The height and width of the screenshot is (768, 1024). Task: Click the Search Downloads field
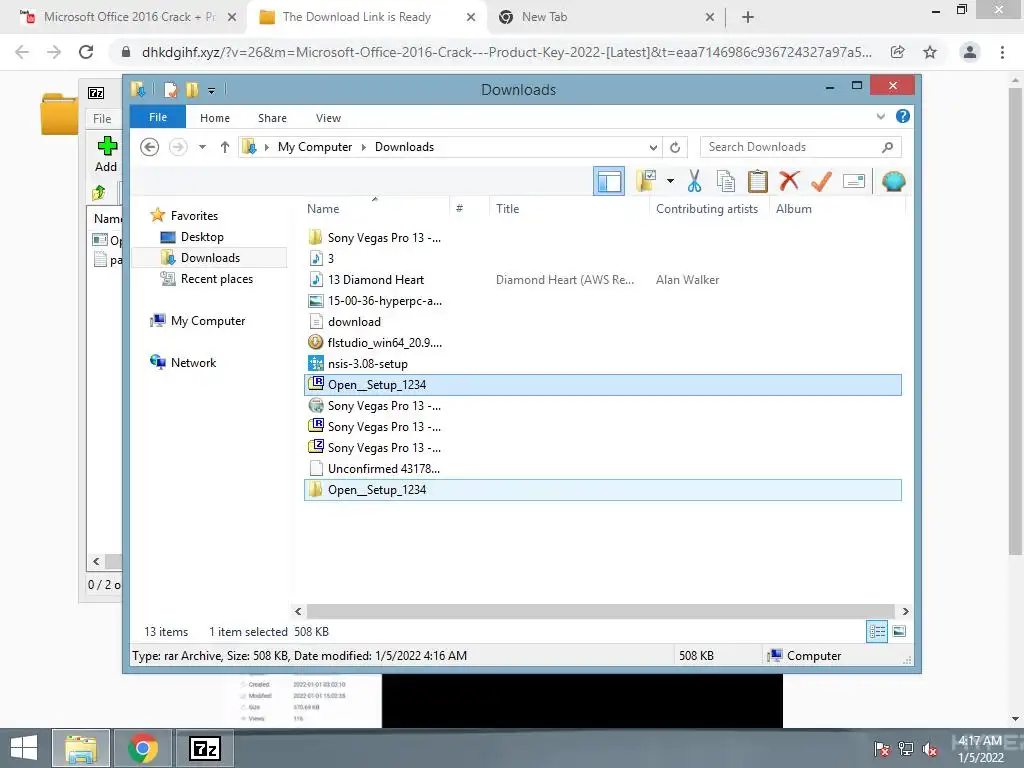pos(790,147)
